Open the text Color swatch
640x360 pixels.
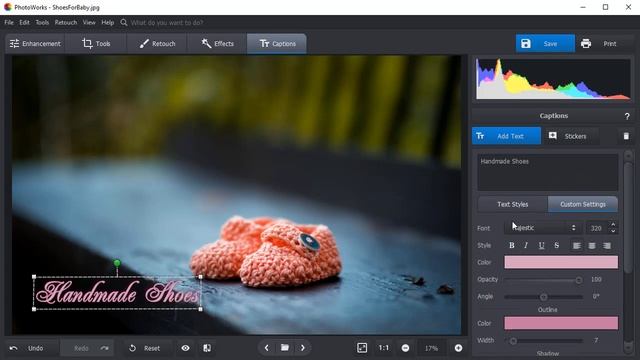(x=561, y=262)
